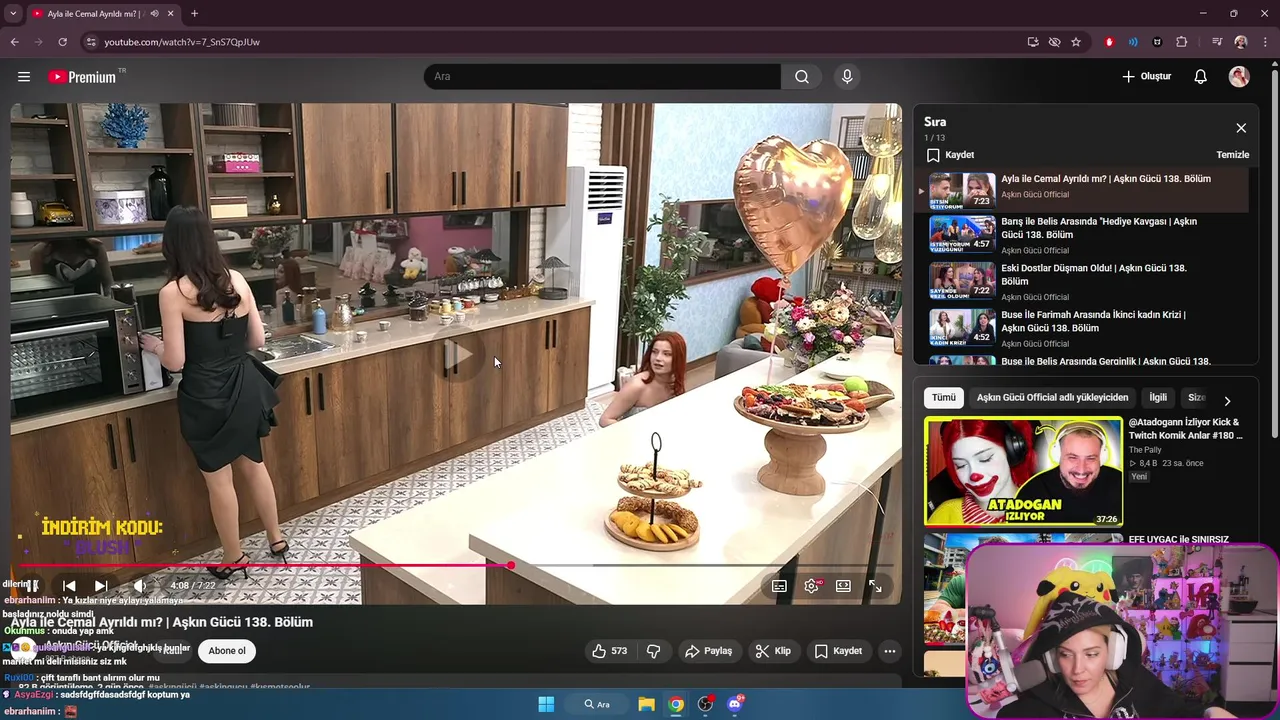Open Aşkın Gücü Official channel on first queue item
Image resolution: width=1280 pixels, height=720 pixels.
click(x=1035, y=195)
